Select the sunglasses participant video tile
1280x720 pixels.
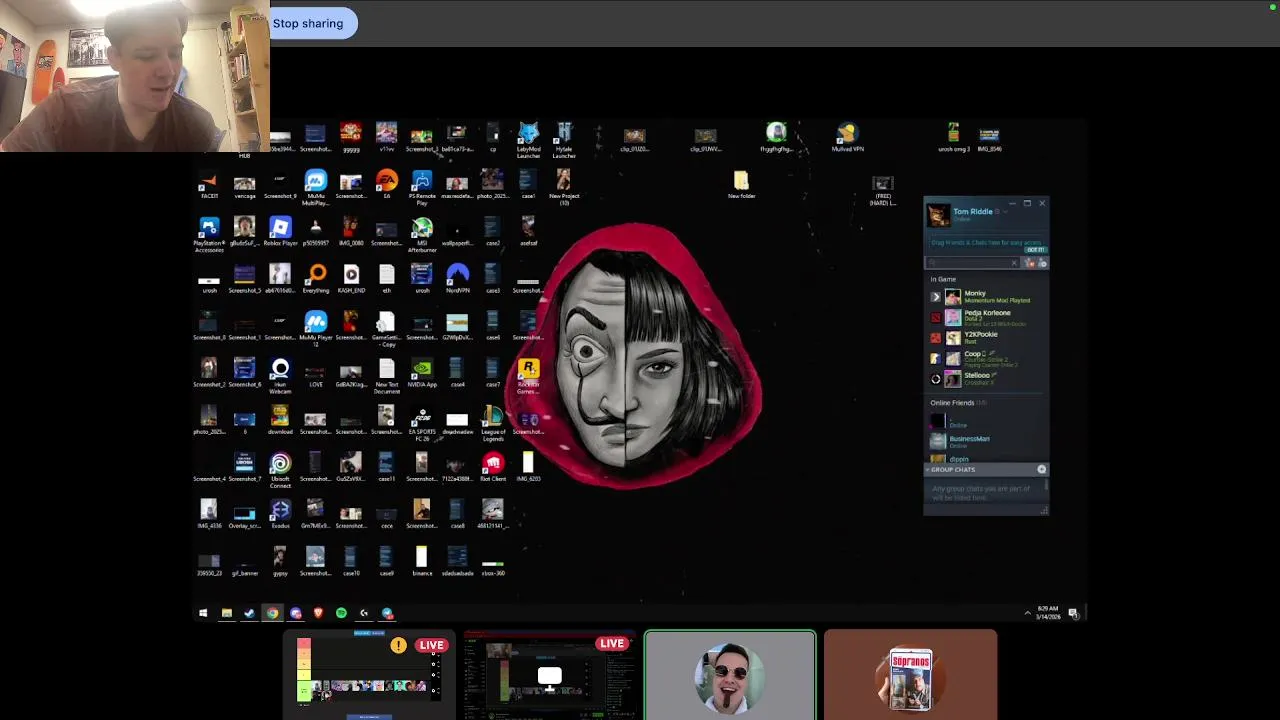coord(730,675)
